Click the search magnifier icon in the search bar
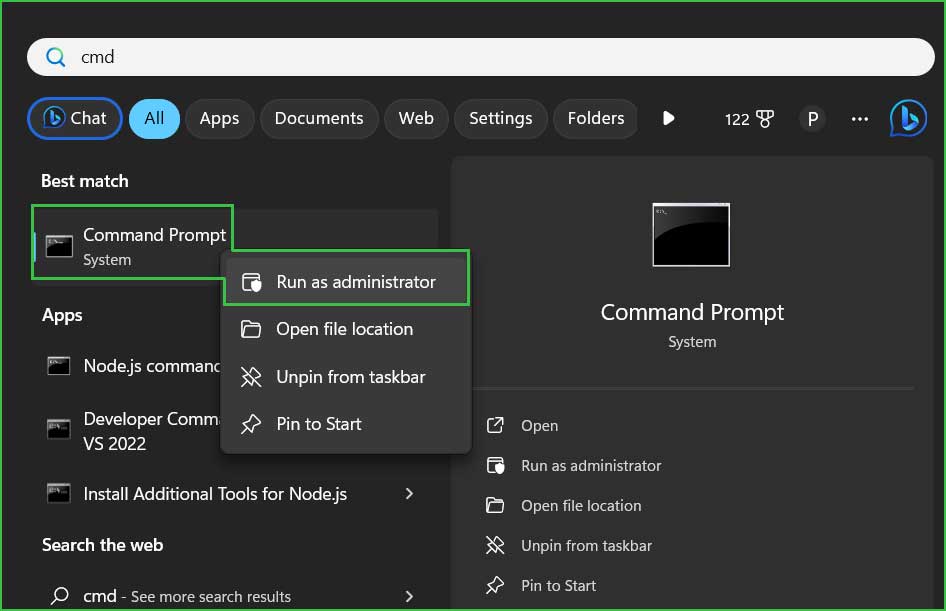The height and width of the screenshot is (611, 946). click(x=56, y=57)
